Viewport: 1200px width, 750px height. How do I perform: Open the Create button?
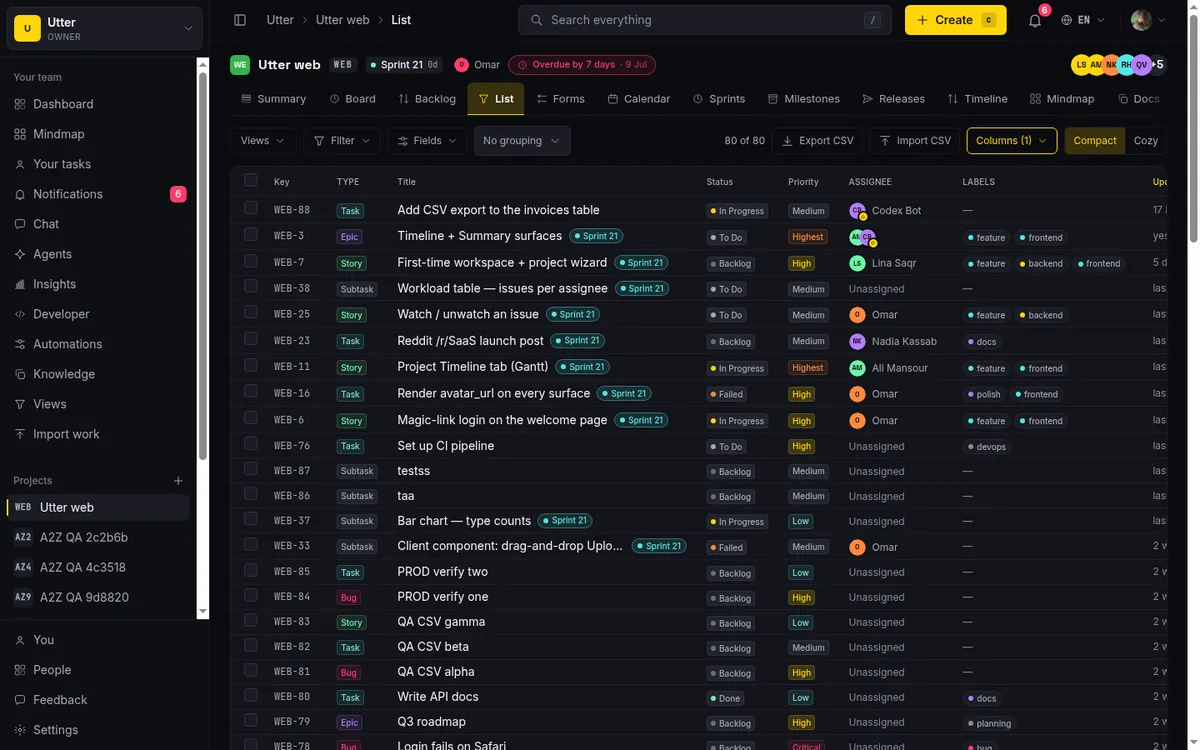pos(956,20)
